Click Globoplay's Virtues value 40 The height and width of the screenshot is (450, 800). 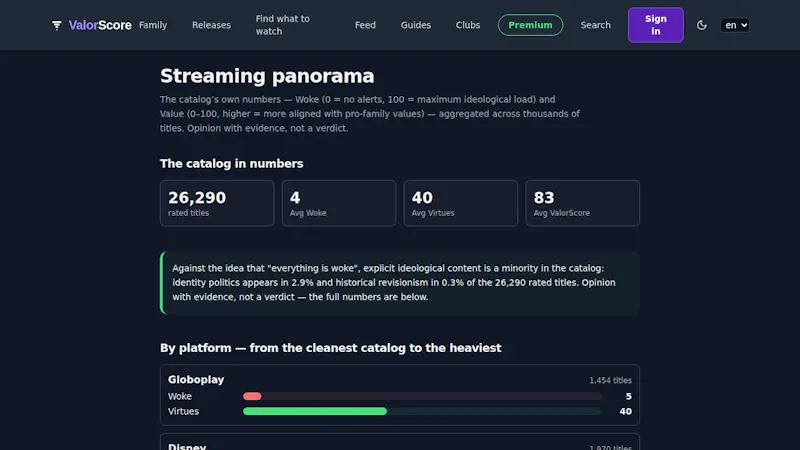pos(626,411)
